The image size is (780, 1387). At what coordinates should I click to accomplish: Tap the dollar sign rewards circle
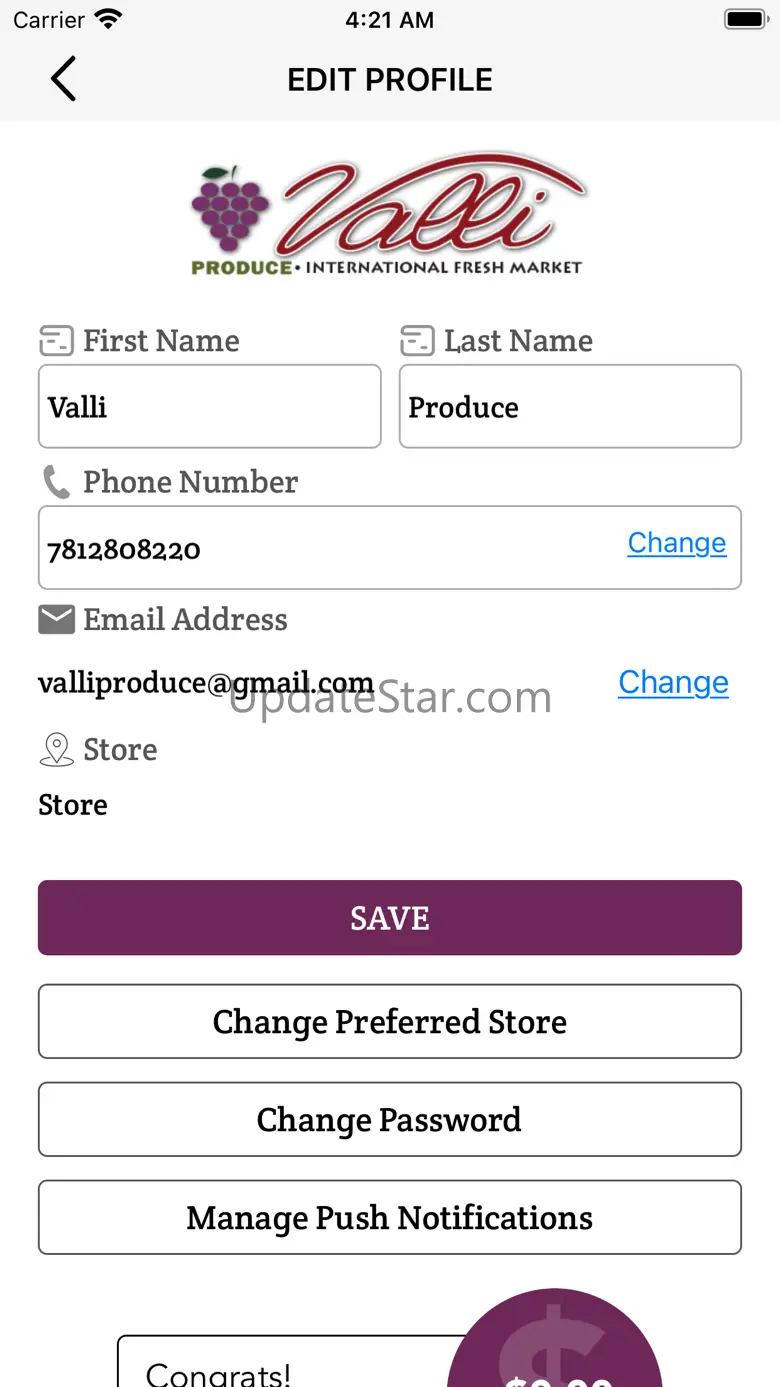[553, 1345]
